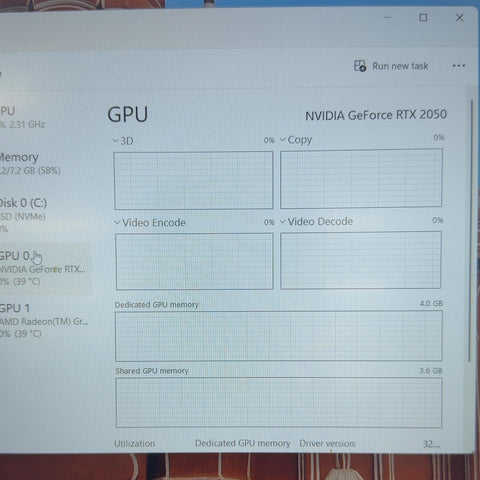The height and width of the screenshot is (480, 480).
Task: Click the Video Decode graph area
Action: [361, 260]
